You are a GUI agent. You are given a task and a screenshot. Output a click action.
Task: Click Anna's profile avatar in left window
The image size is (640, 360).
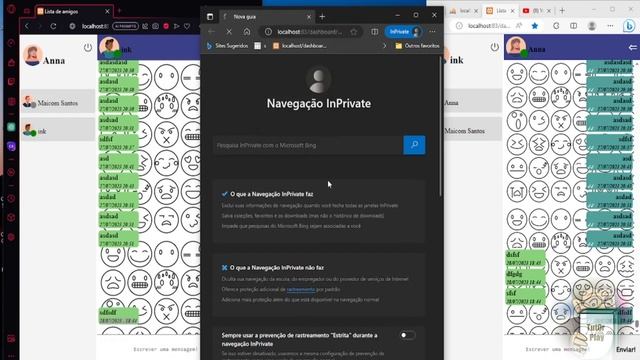[33, 56]
